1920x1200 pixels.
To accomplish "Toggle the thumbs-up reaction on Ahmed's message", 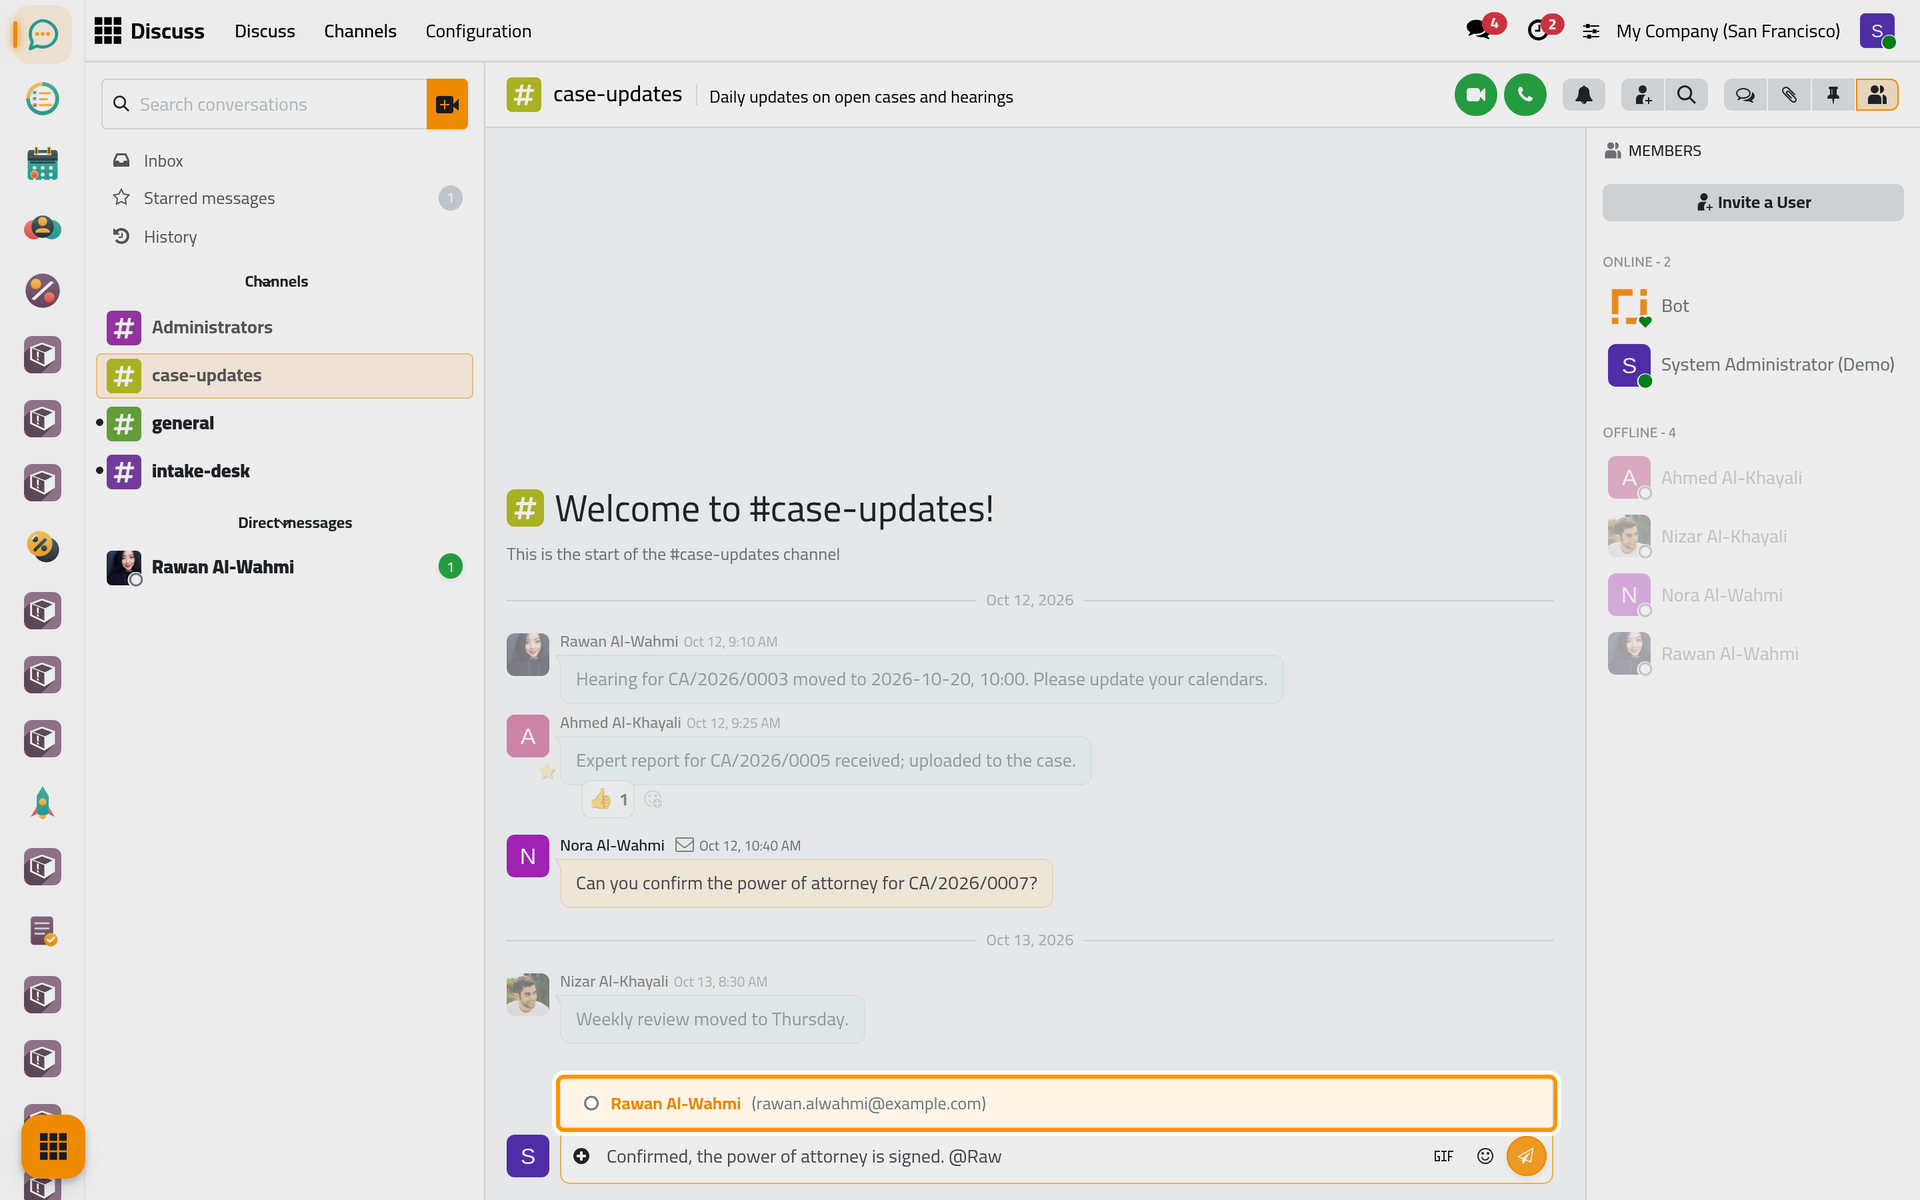I will pyautogui.click(x=608, y=799).
